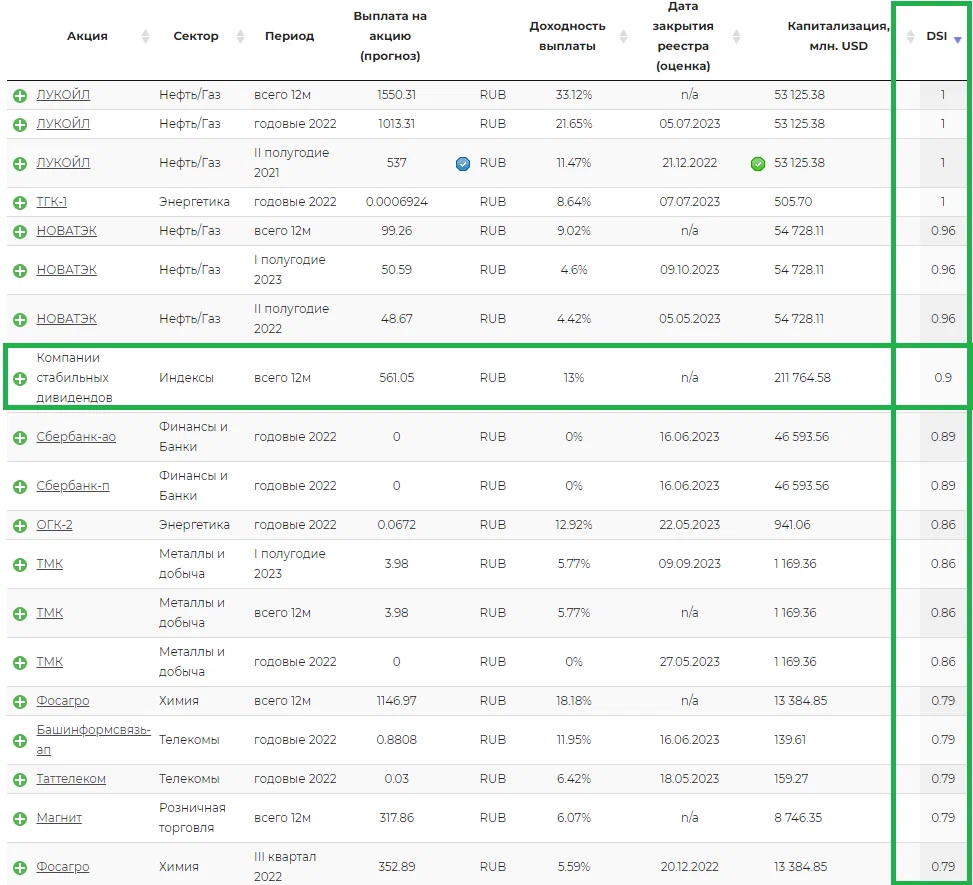Sort by the Акция column arrows
The image size is (973, 885).
(x=145, y=37)
